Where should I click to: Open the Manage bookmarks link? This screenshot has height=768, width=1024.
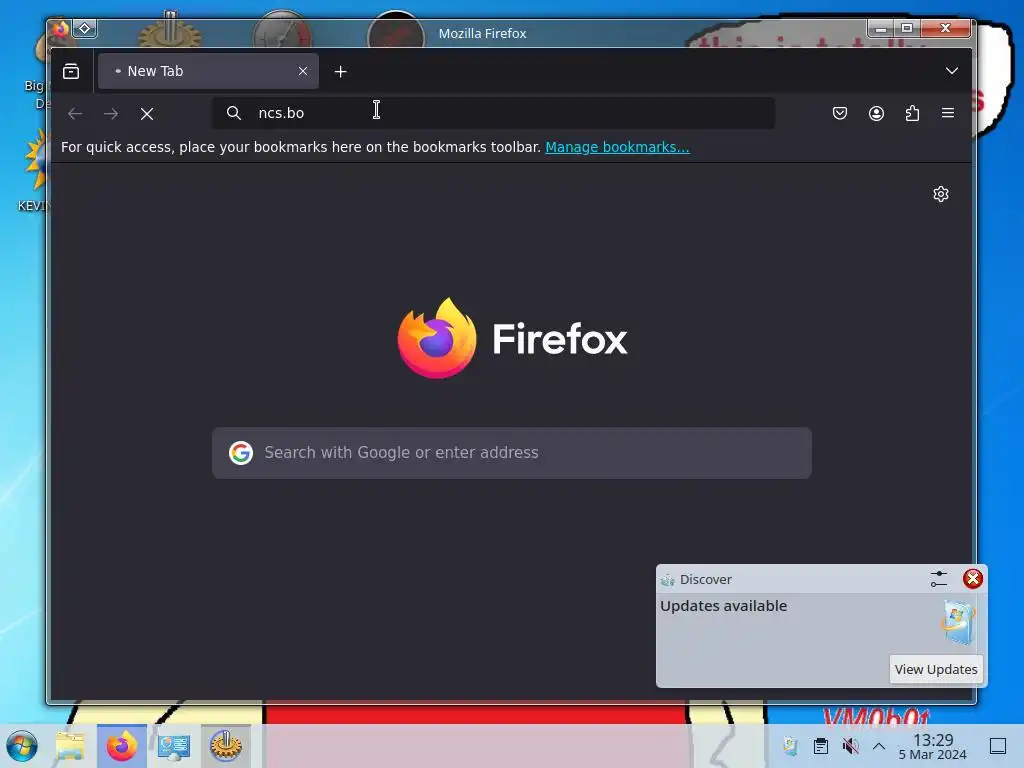tap(617, 147)
